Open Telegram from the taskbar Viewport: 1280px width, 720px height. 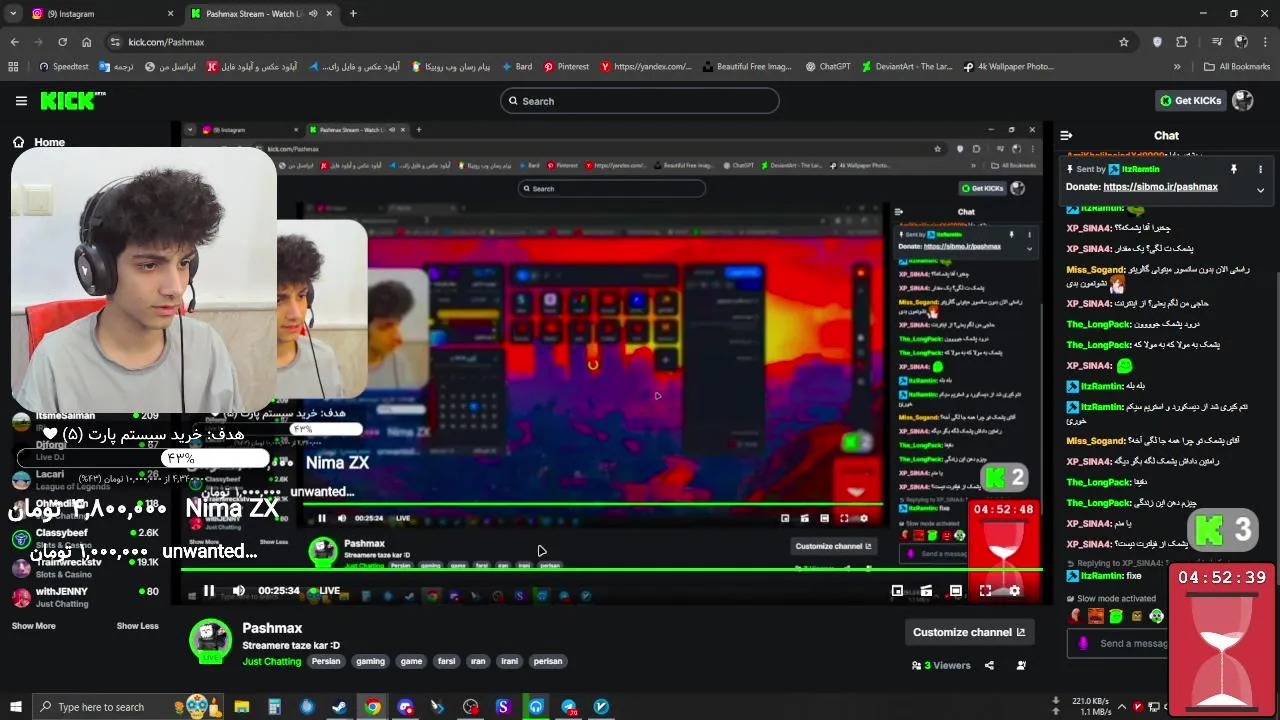(569, 707)
